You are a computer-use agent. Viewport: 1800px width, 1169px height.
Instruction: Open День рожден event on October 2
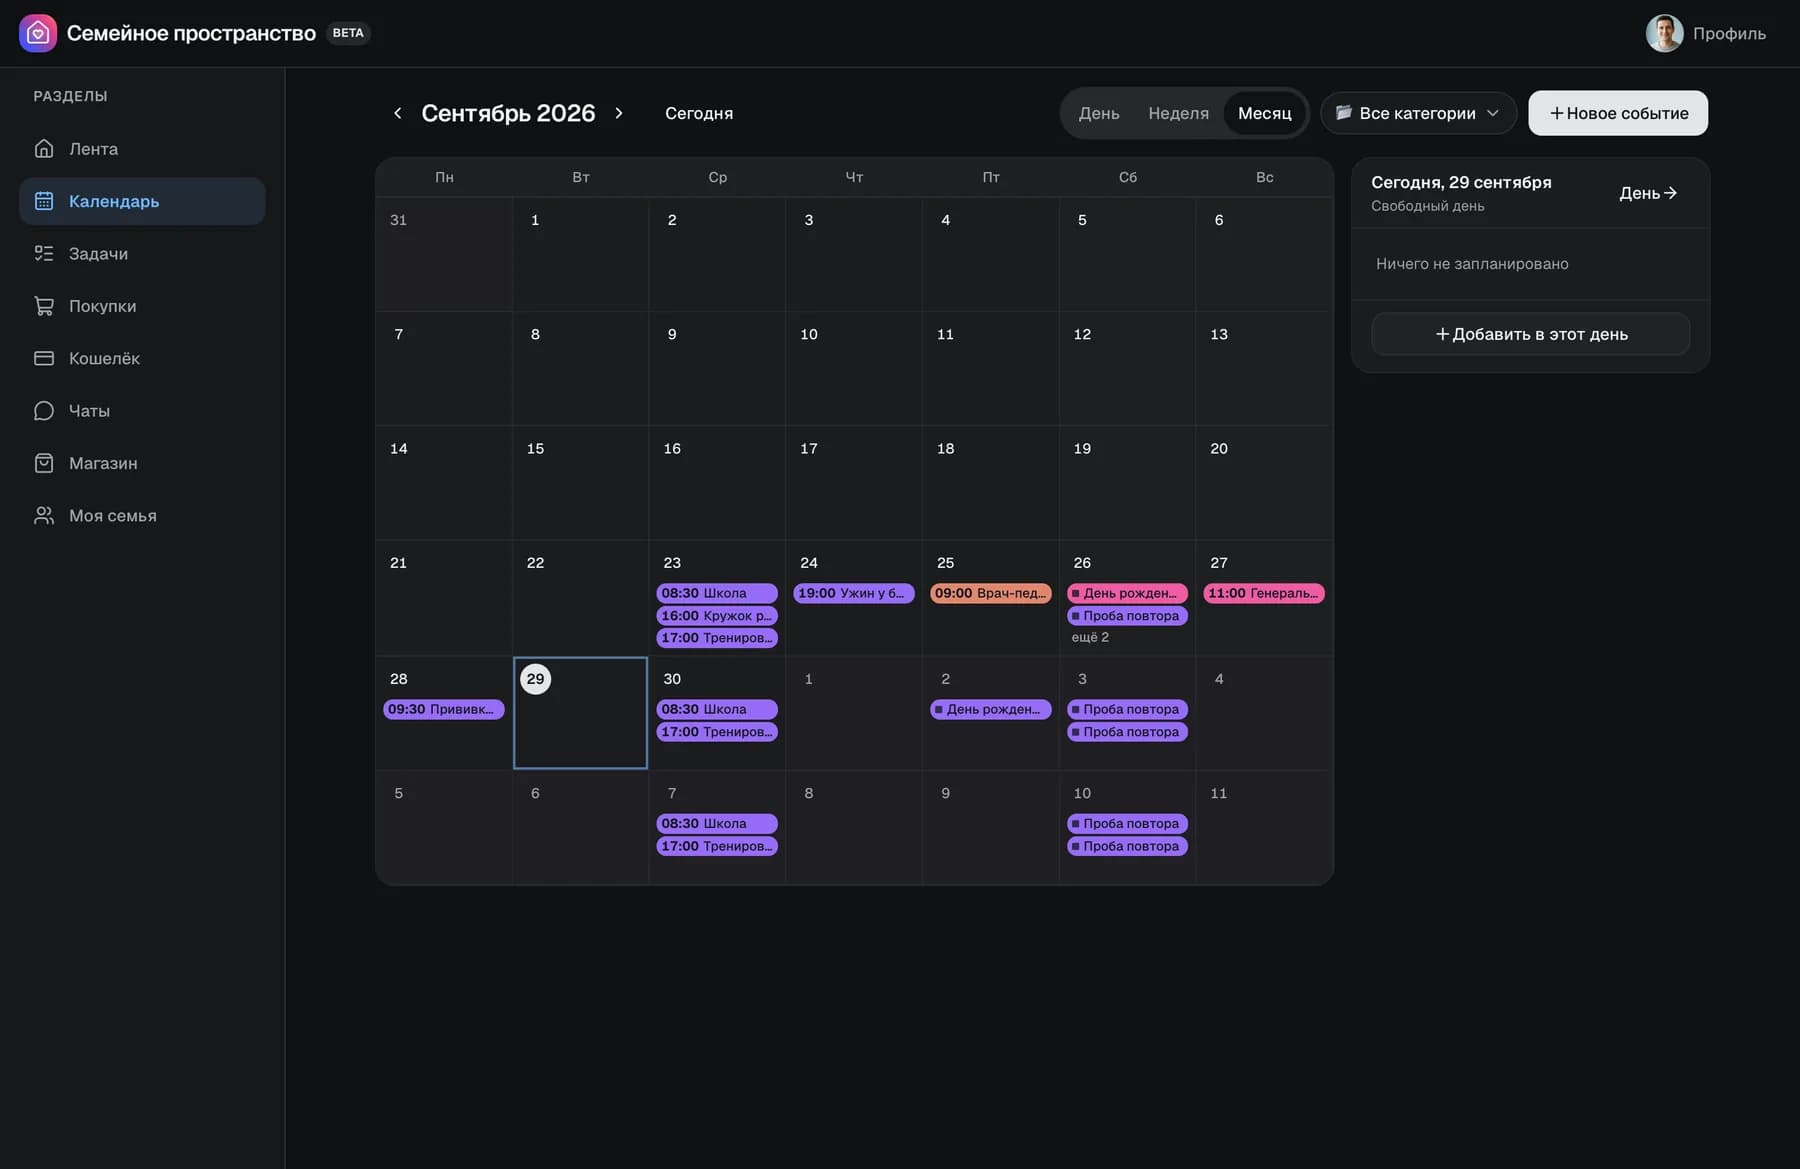[990, 709]
